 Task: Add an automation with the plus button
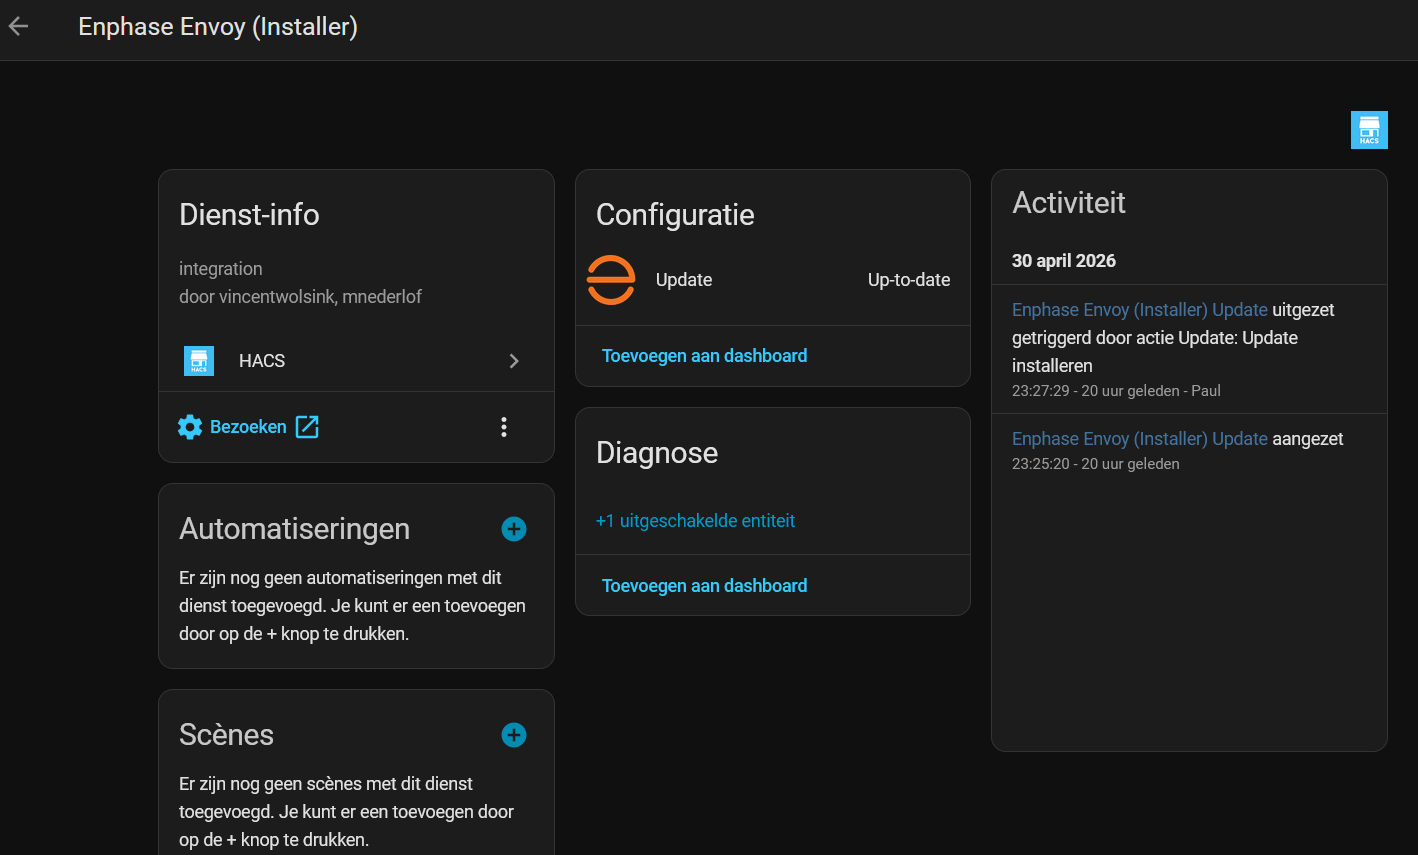[x=514, y=529]
